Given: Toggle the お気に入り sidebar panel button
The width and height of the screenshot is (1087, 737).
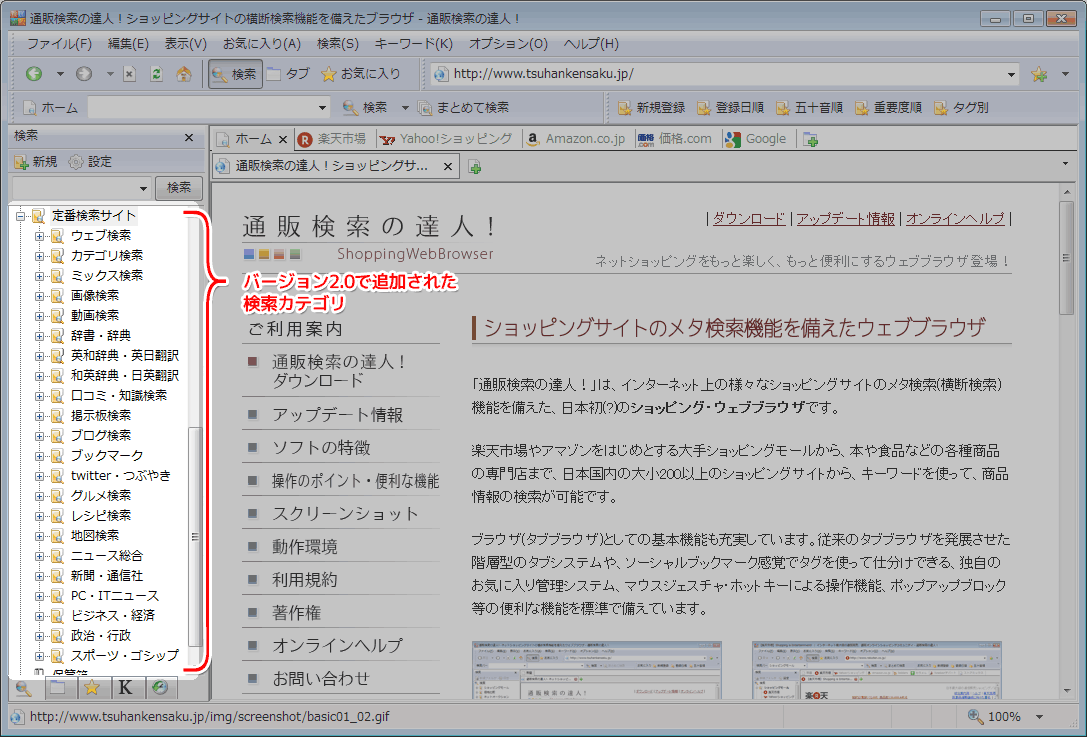Looking at the screenshot, I should point(360,73).
